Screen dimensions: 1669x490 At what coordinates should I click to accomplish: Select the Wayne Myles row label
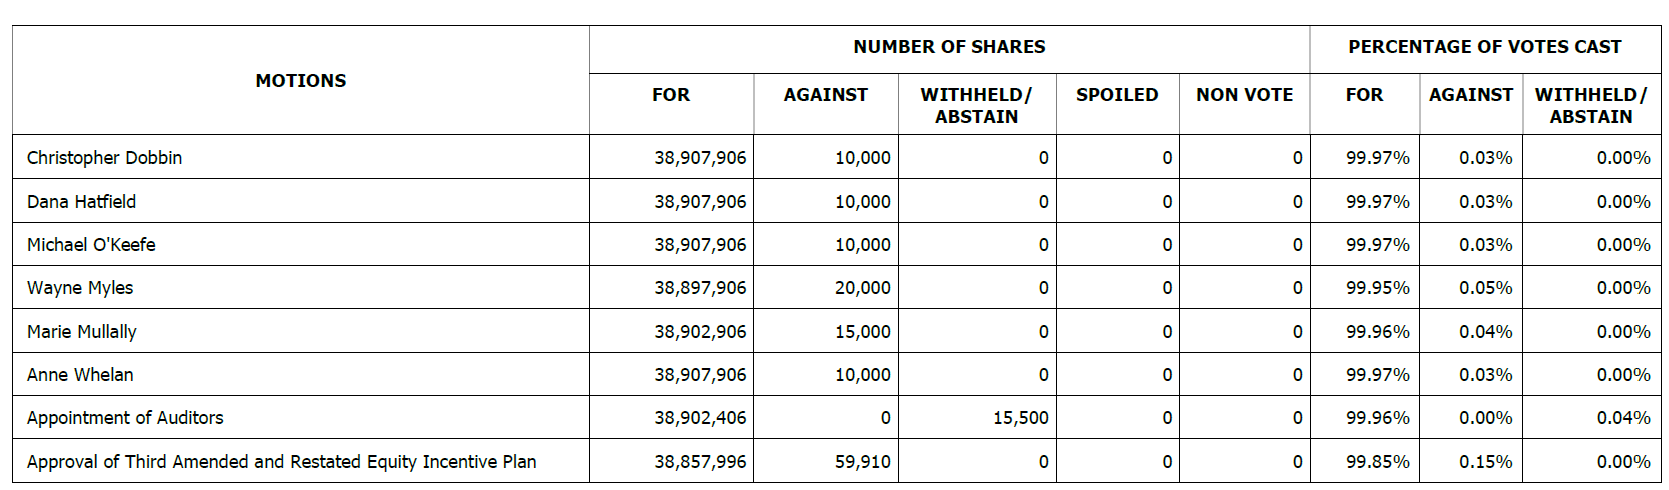pos(80,288)
